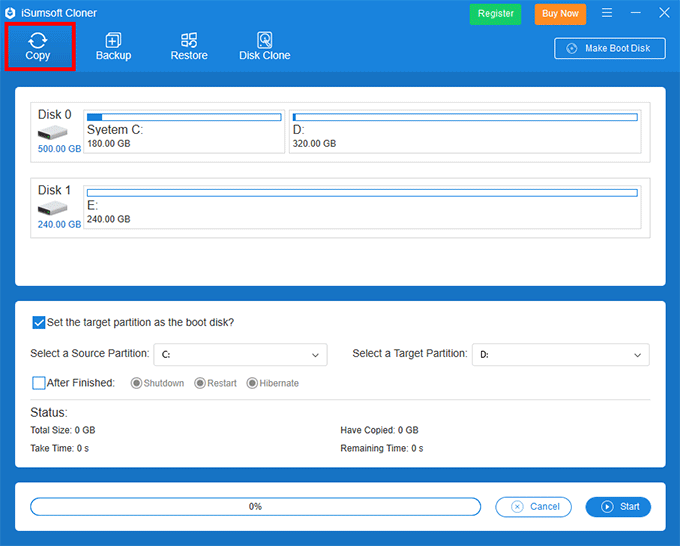Click the D: partition usage bar
The height and width of the screenshot is (546, 680).
click(465, 117)
